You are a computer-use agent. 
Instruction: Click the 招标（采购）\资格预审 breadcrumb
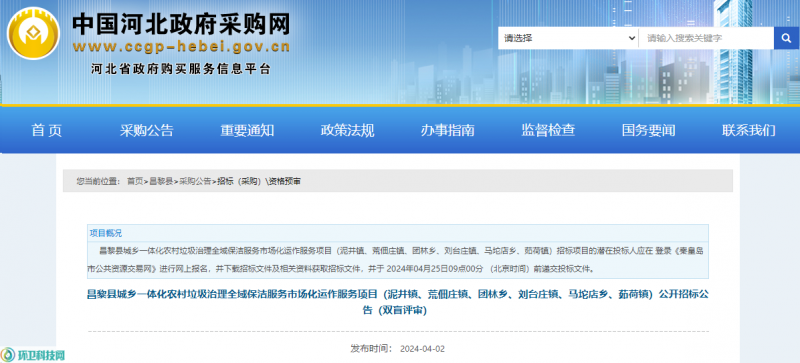click(x=259, y=181)
